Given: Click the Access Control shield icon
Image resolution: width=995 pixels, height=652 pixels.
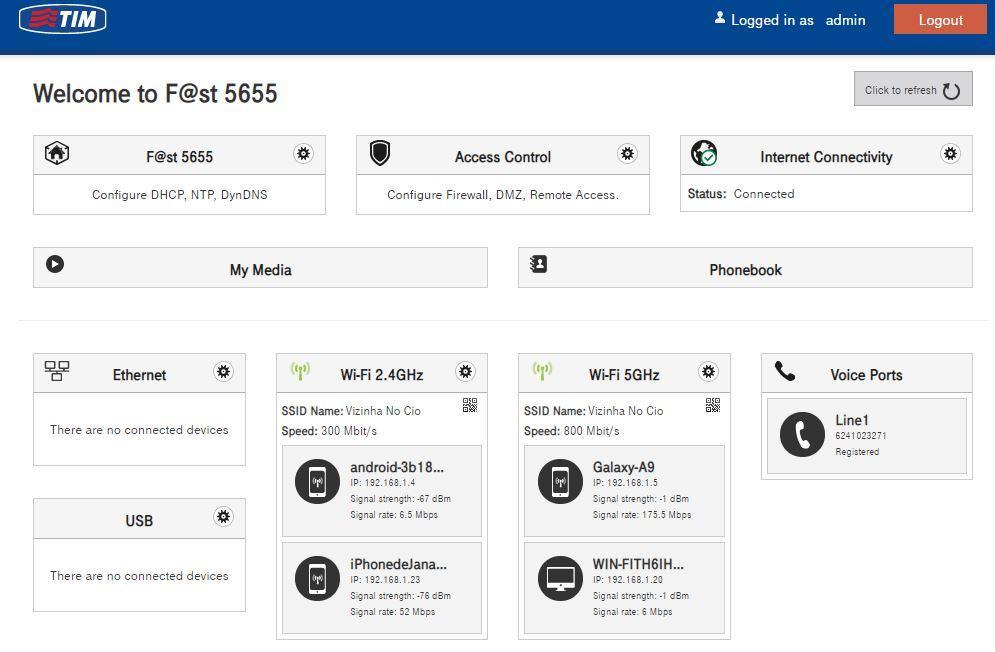Looking at the screenshot, I should (380, 153).
